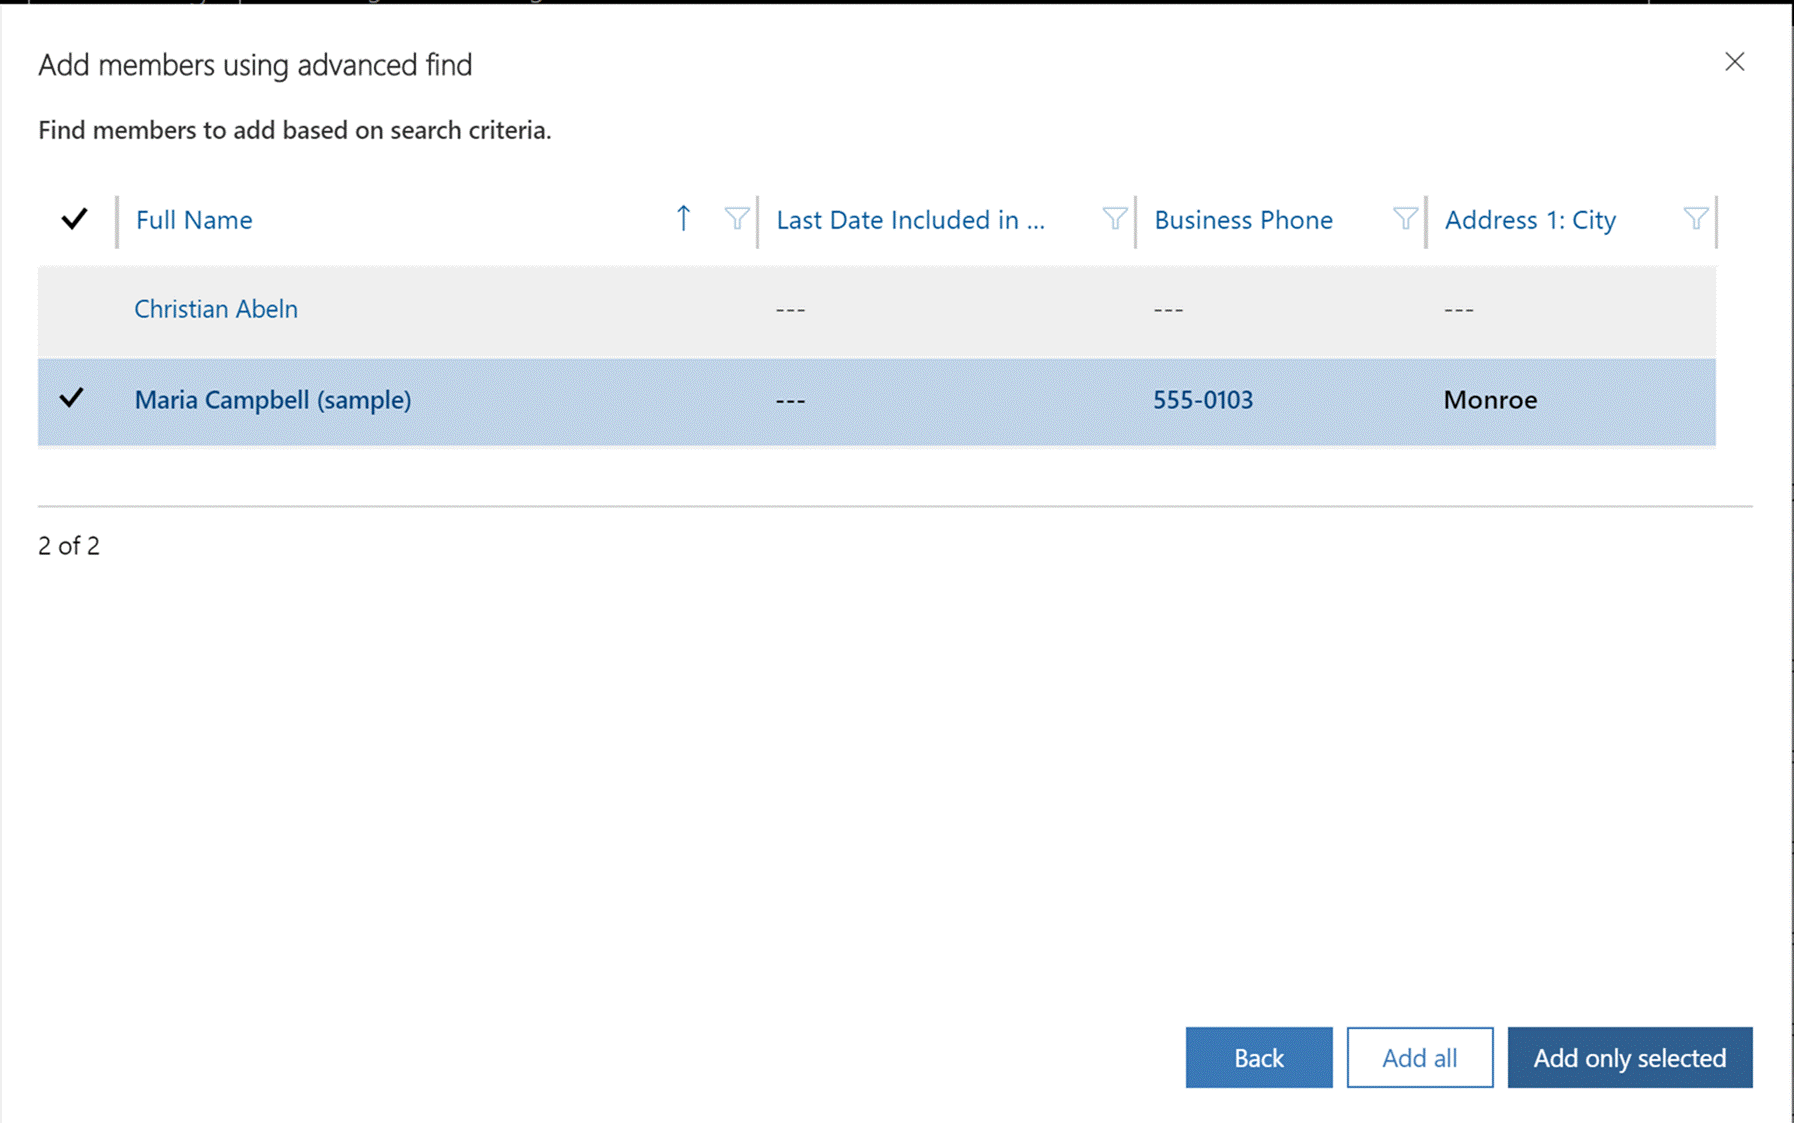This screenshot has height=1123, width=1794.
Task: Select the Monroe city cell
Action: tap(1490, 400)
